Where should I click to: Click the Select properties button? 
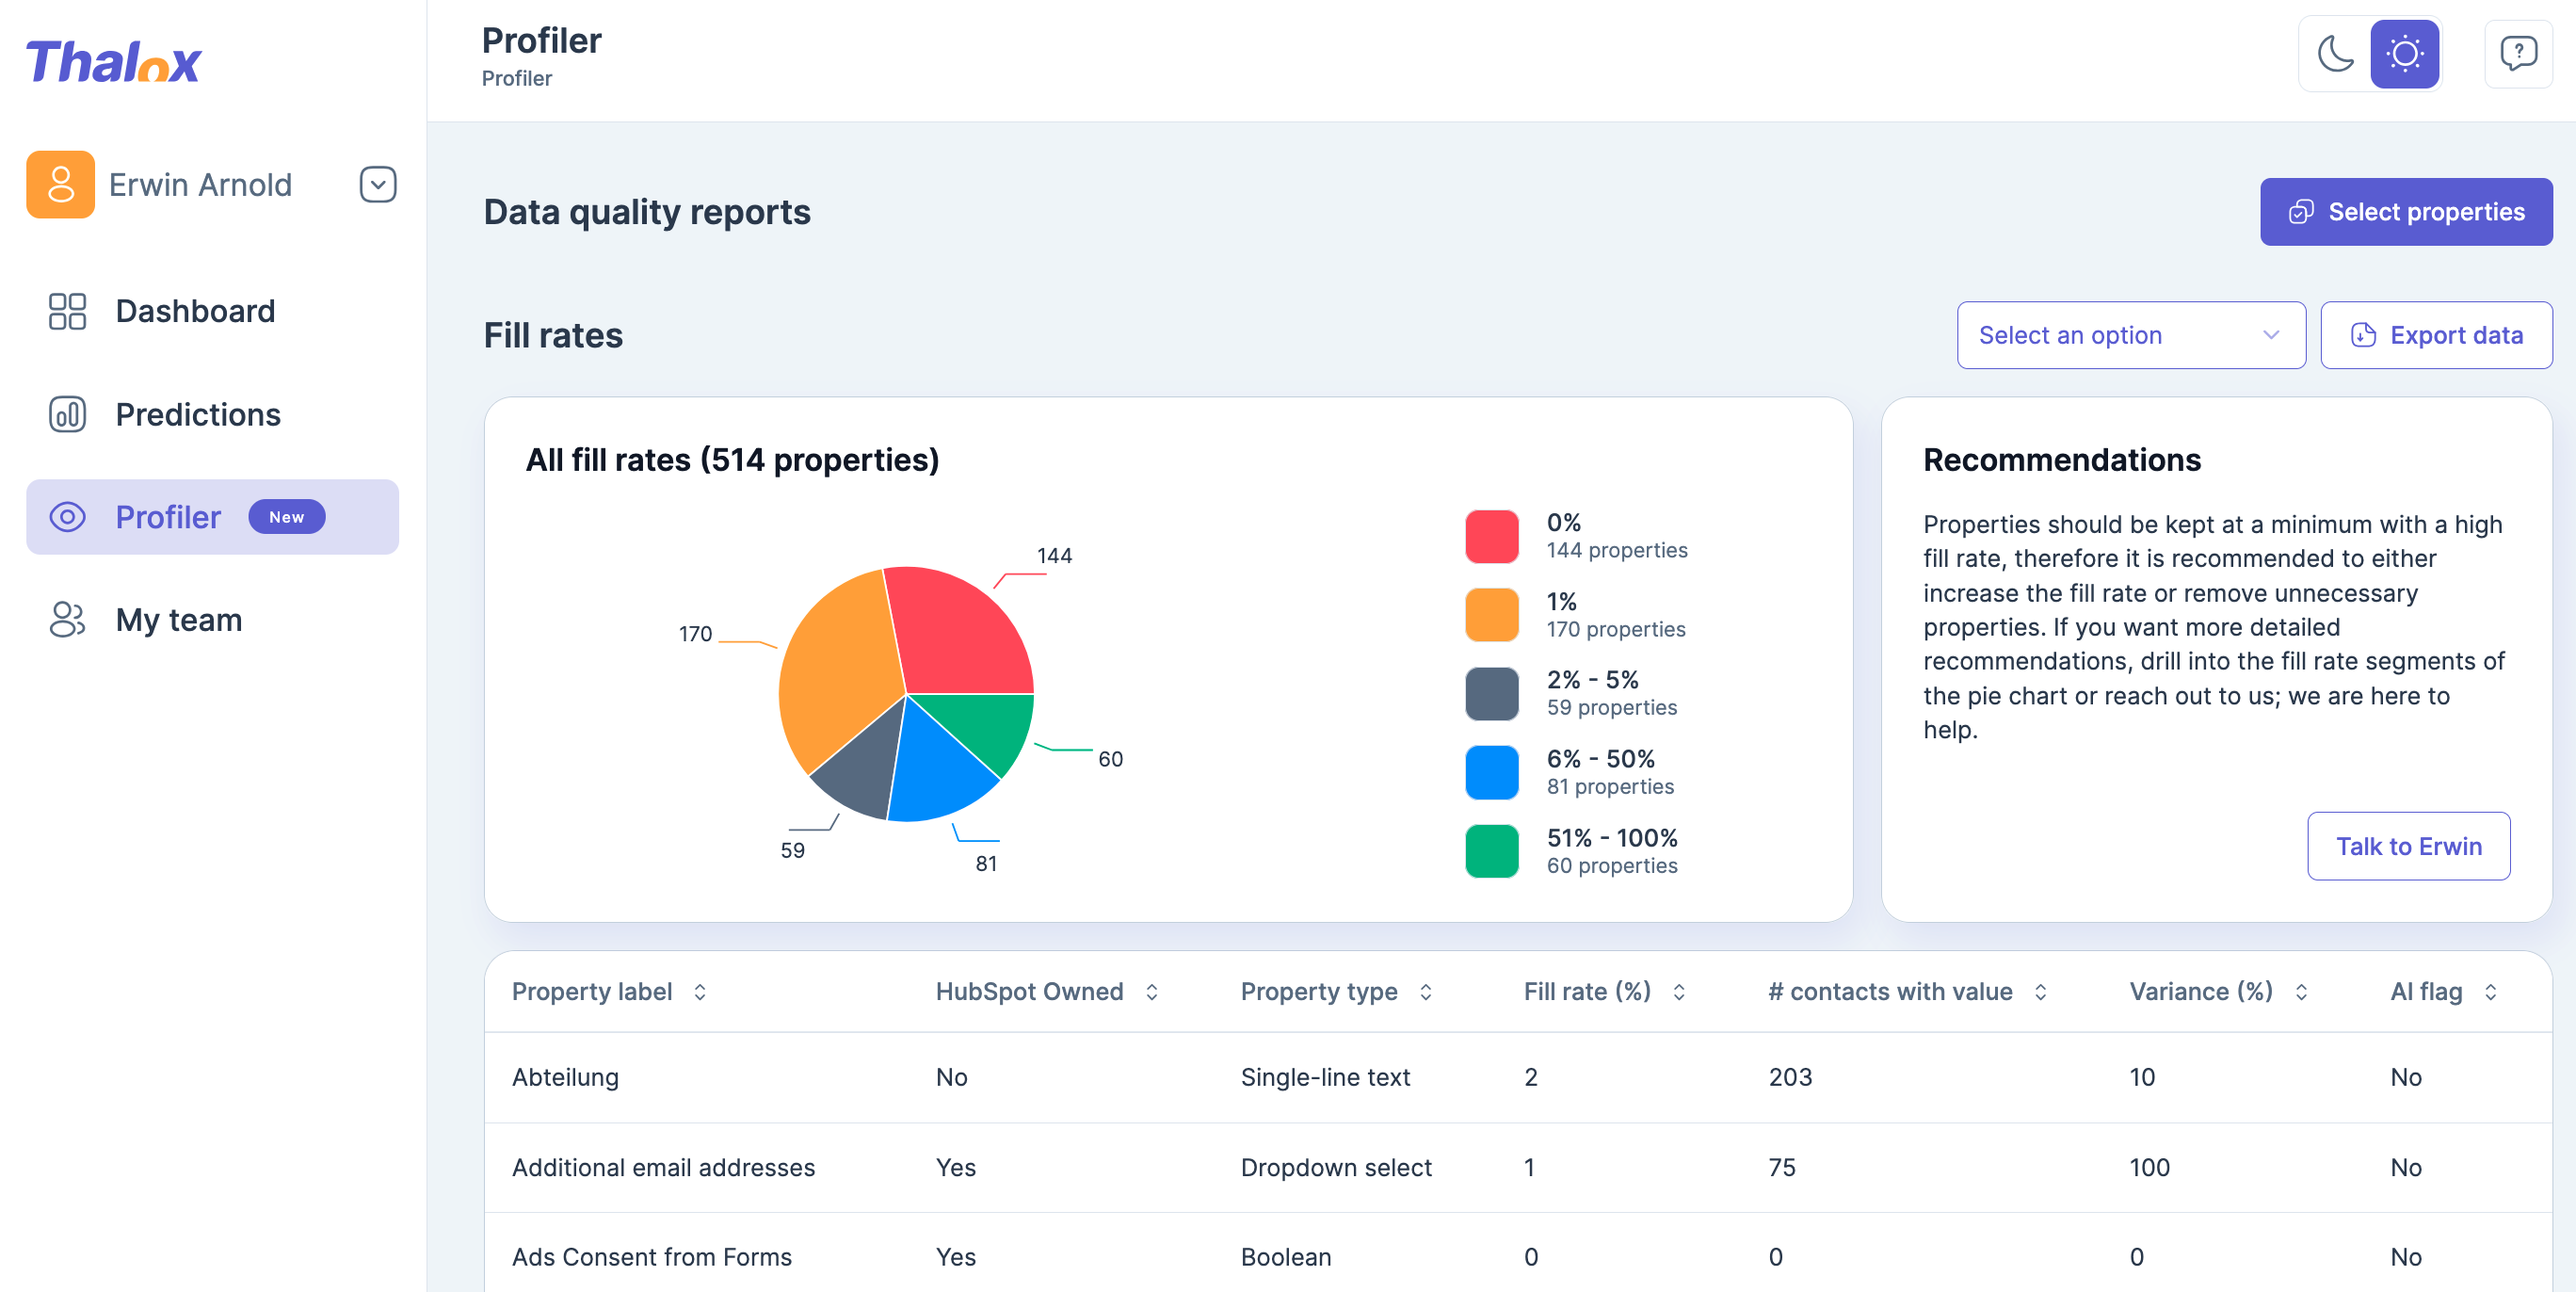click(2405, 211)
